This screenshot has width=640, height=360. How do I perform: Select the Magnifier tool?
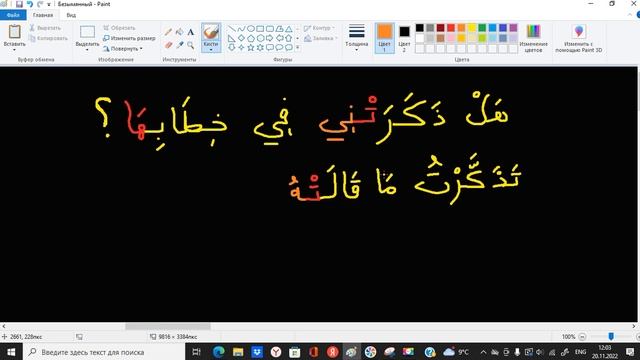pos(191,45)
